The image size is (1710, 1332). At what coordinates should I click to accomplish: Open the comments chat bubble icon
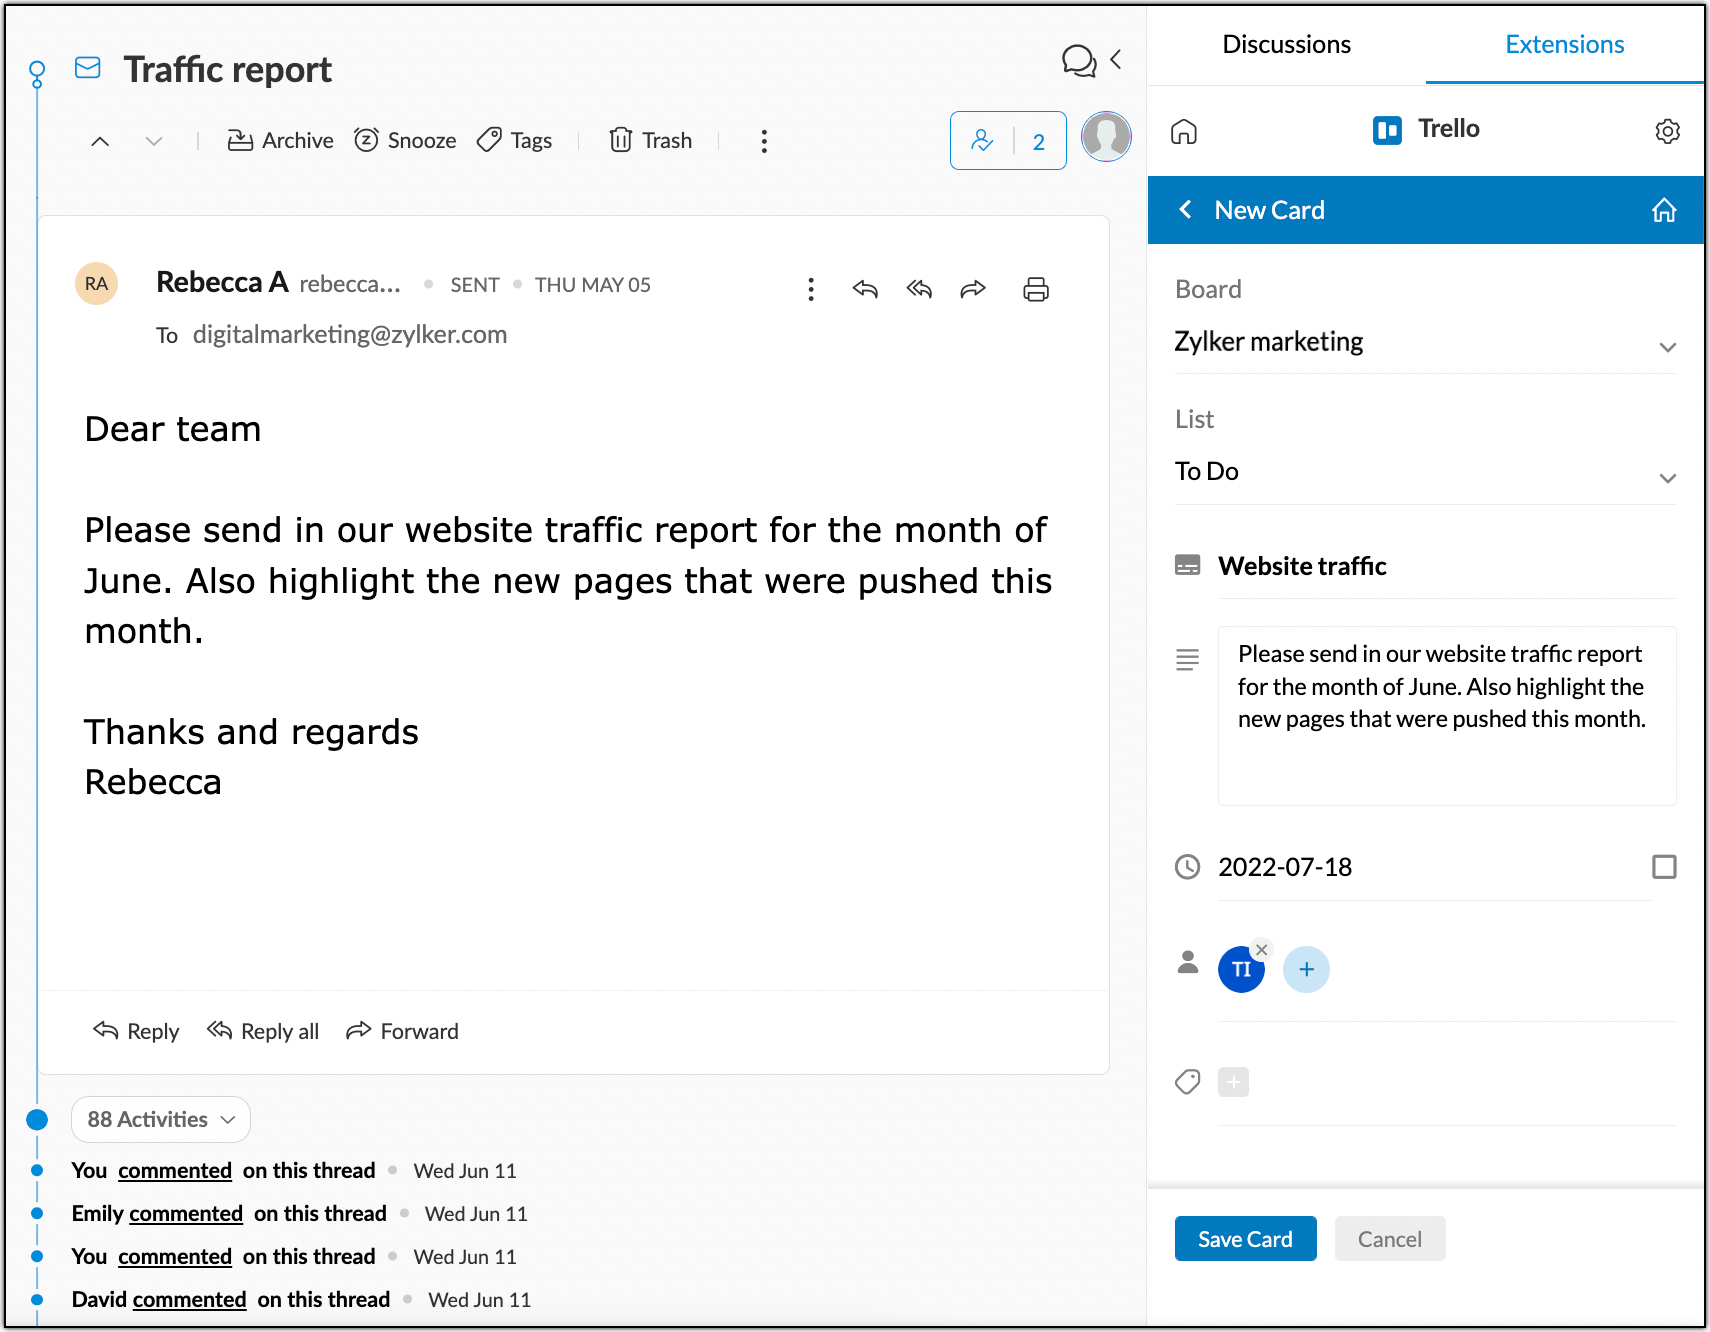coord(1078,61)
